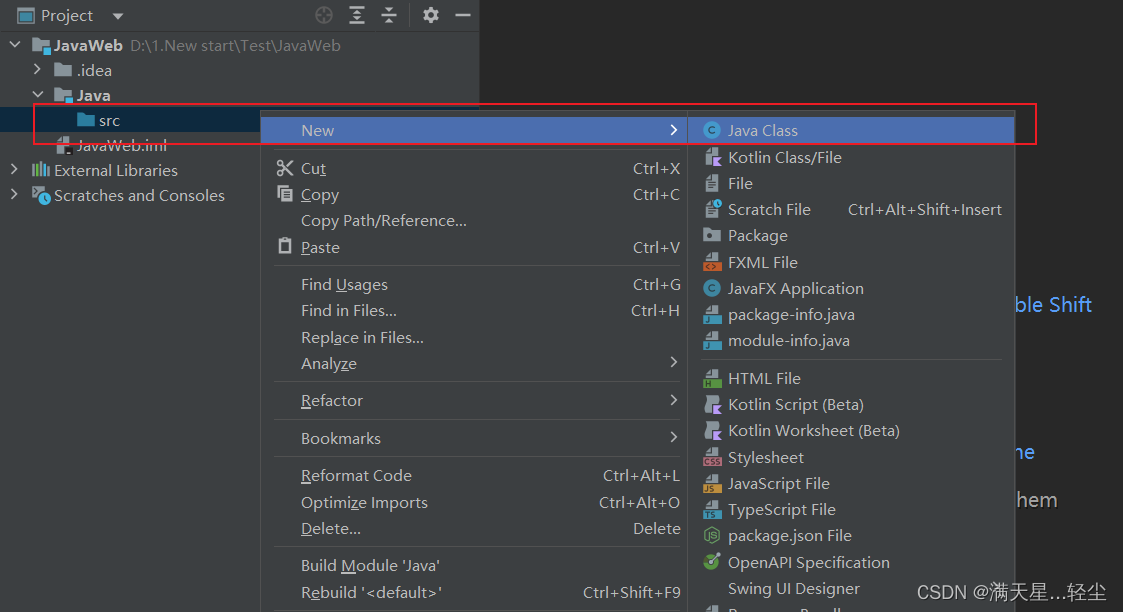Click the Scratch File icon
Viewport: 1123px width, 612px height.
pyautogui.click(x=712, y=209)
